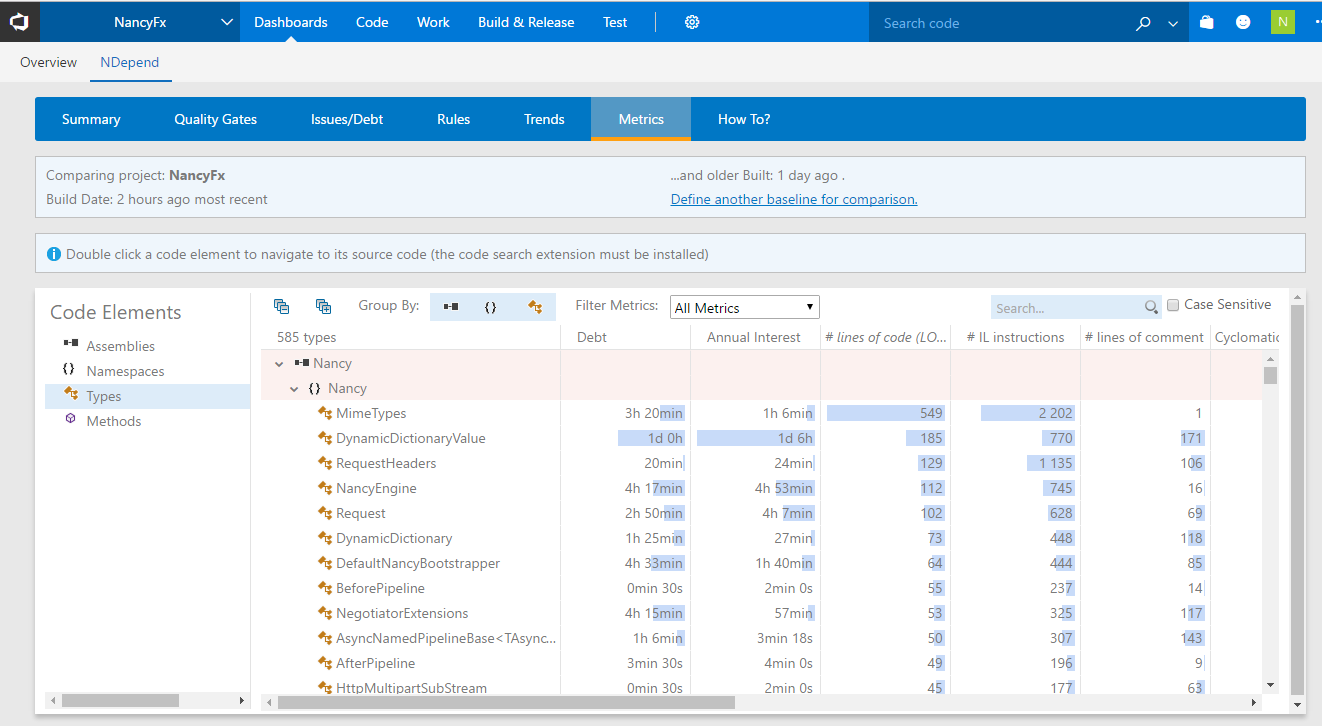Open the feedback smiley icon
Viewport: 1322px width, 726px height.
point(1242,21)
